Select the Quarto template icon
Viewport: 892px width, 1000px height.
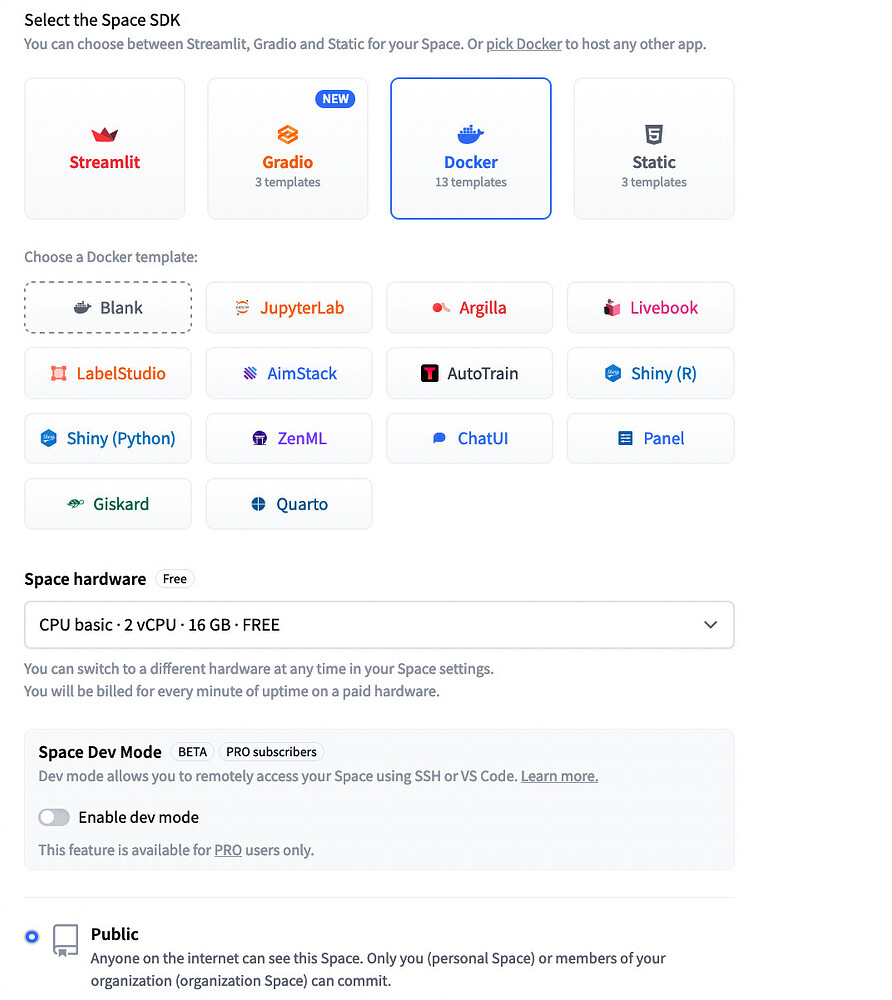(x=258, y=504)
